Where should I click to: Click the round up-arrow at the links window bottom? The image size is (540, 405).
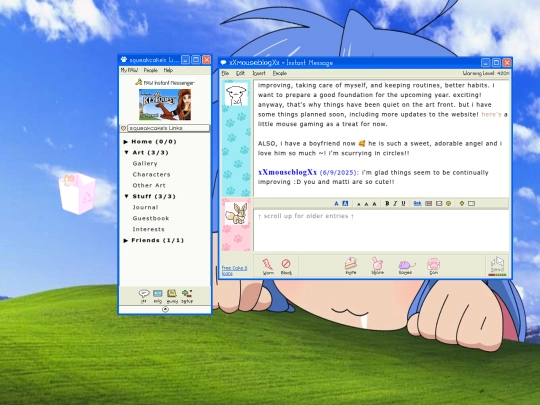click(x=165, y=309)
